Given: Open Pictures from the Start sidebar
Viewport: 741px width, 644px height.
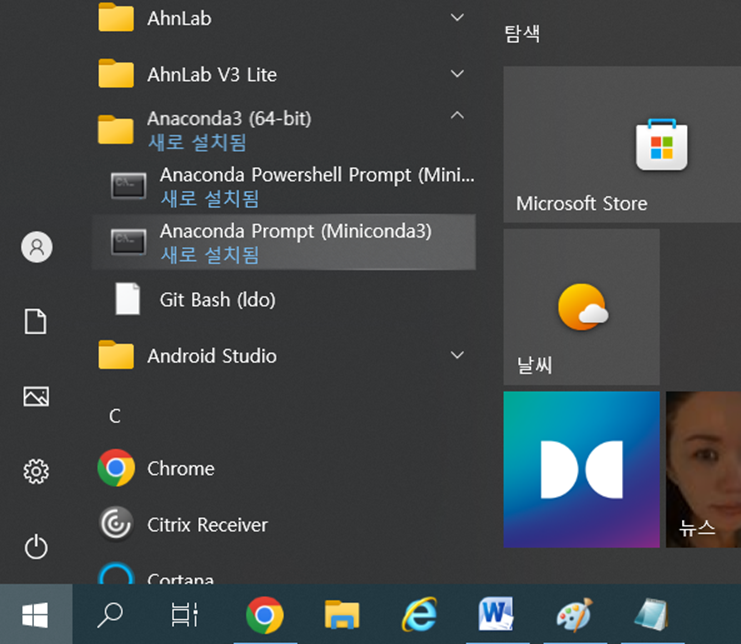Looking at the screenshot, I should tap(36, 396).
